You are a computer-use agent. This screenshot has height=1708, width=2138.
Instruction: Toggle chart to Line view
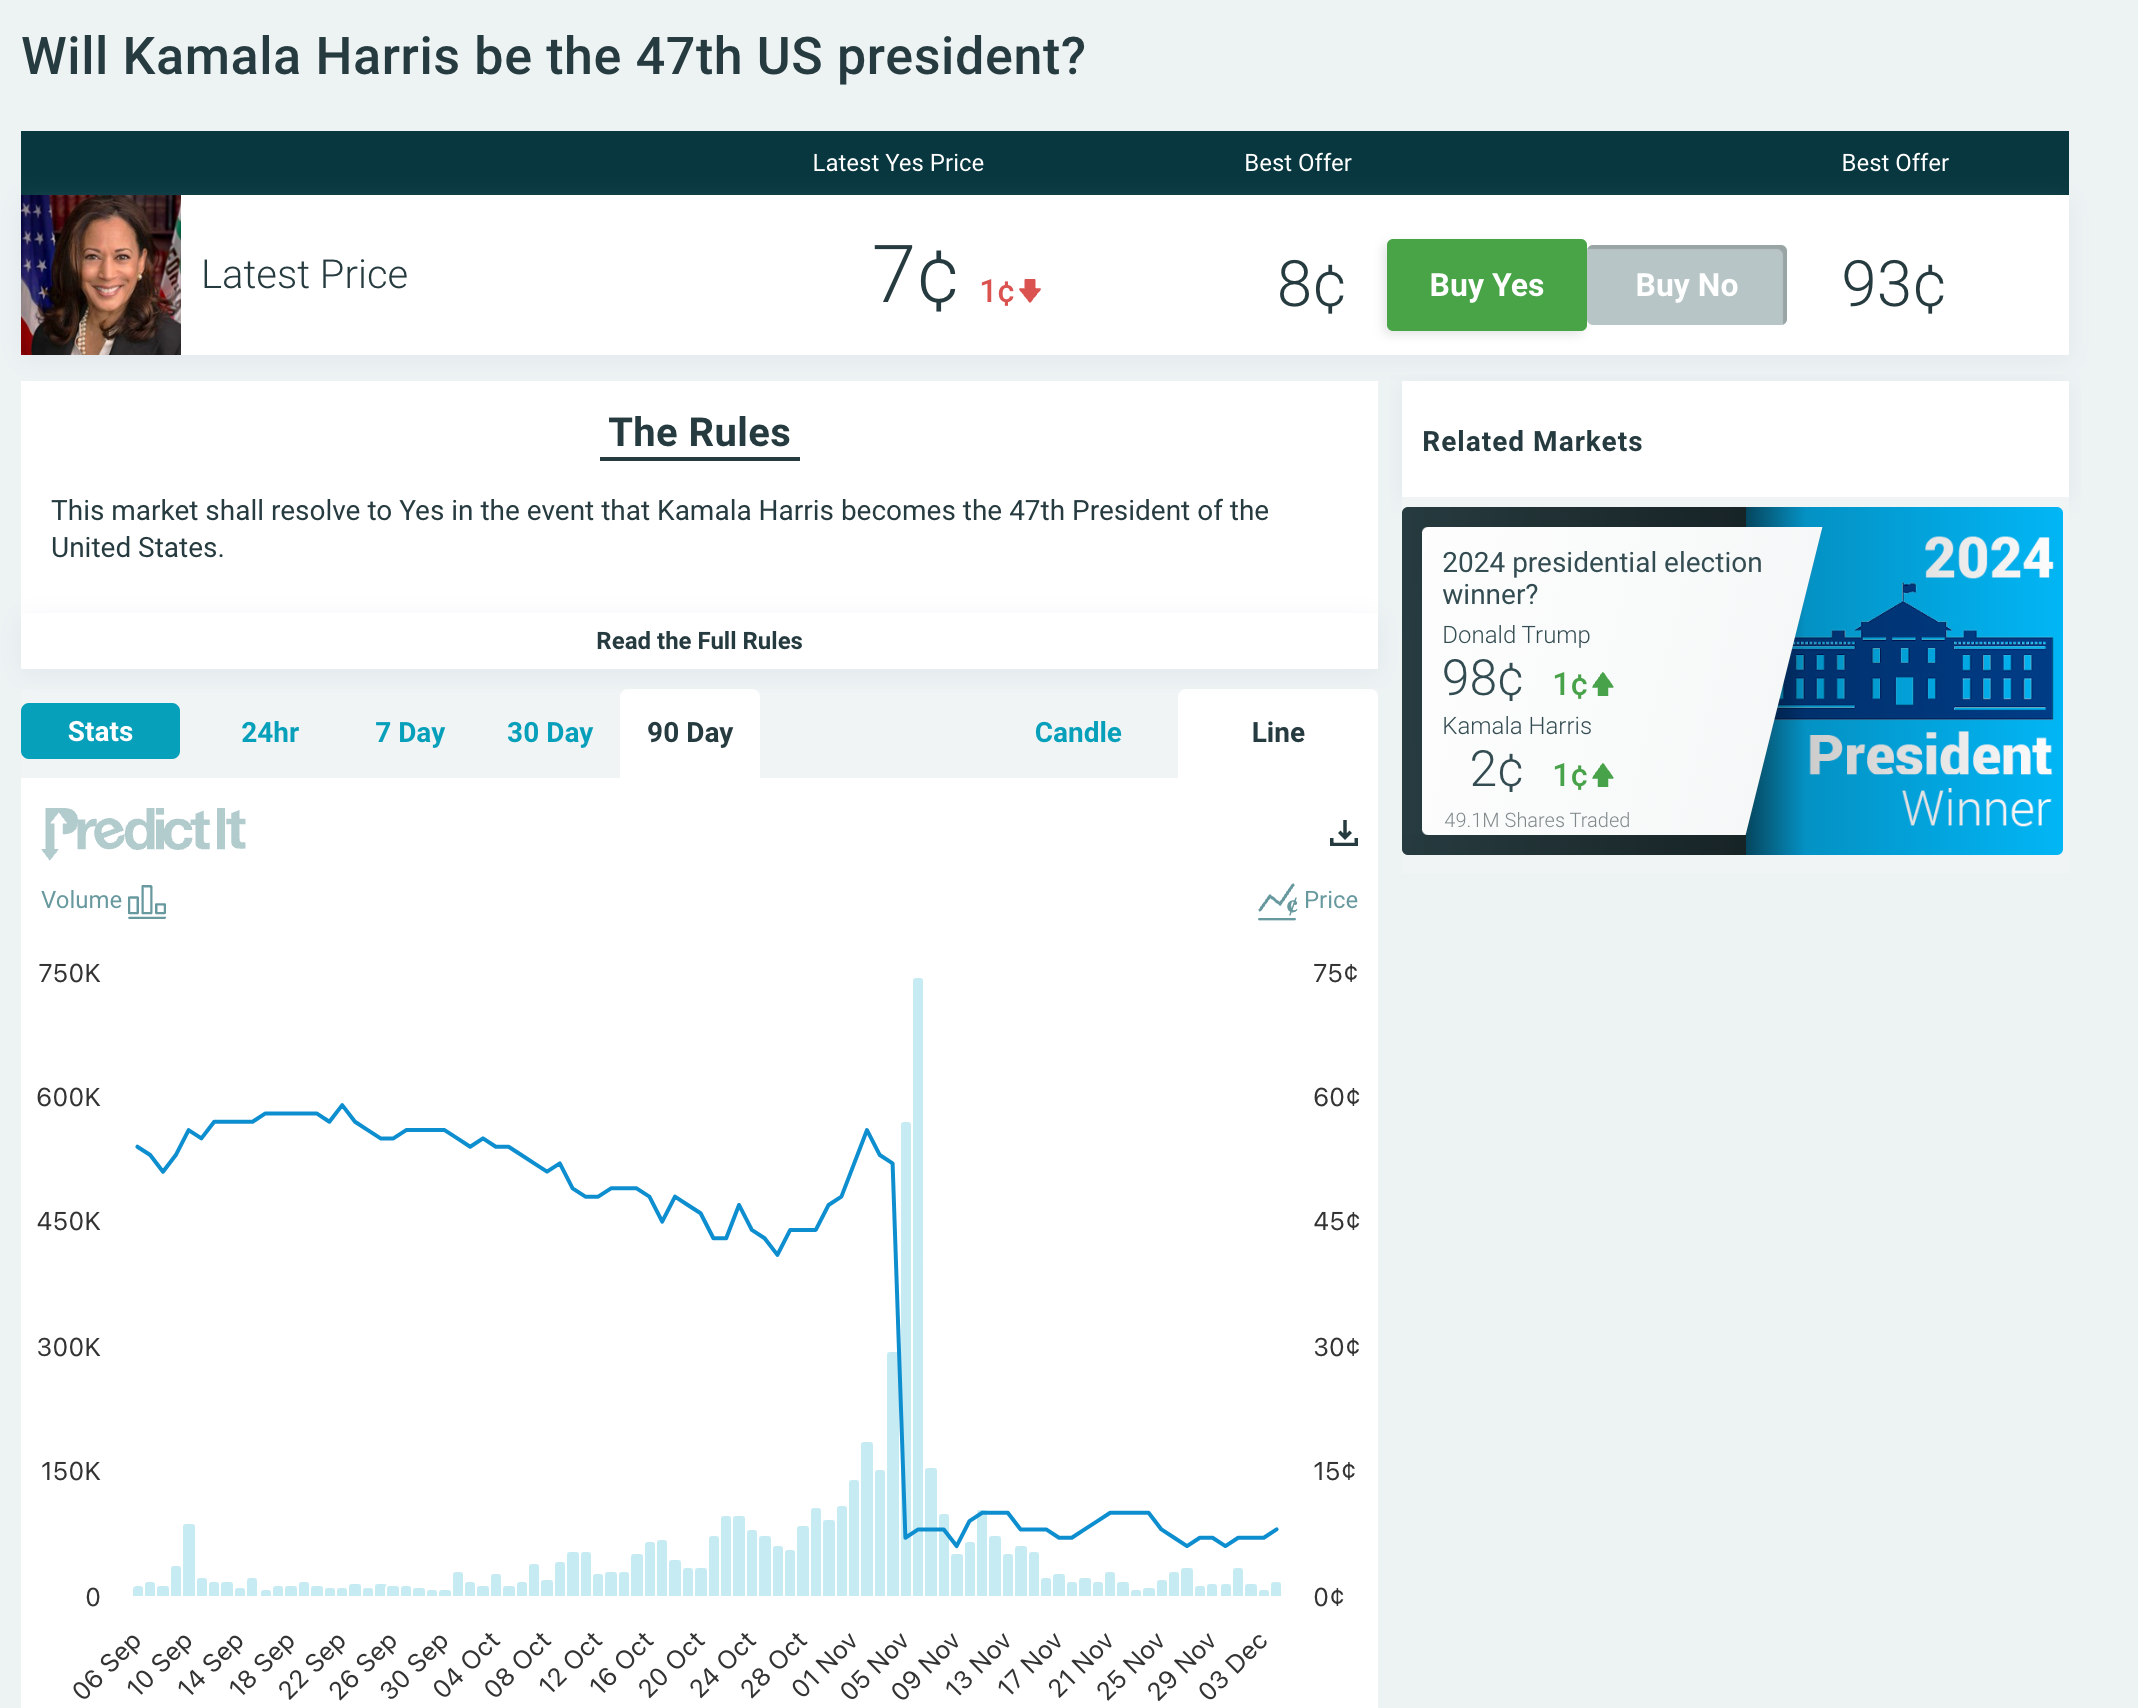1278,733
